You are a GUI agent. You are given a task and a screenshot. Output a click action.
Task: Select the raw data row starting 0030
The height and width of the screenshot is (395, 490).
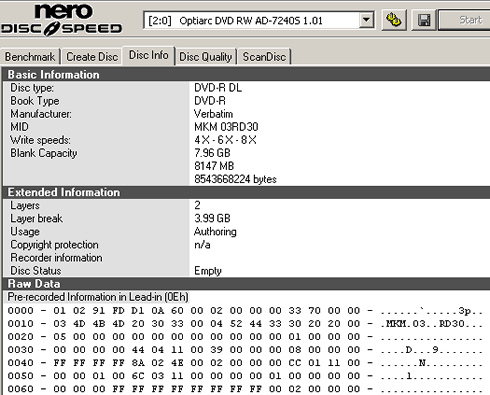(245, 350)
